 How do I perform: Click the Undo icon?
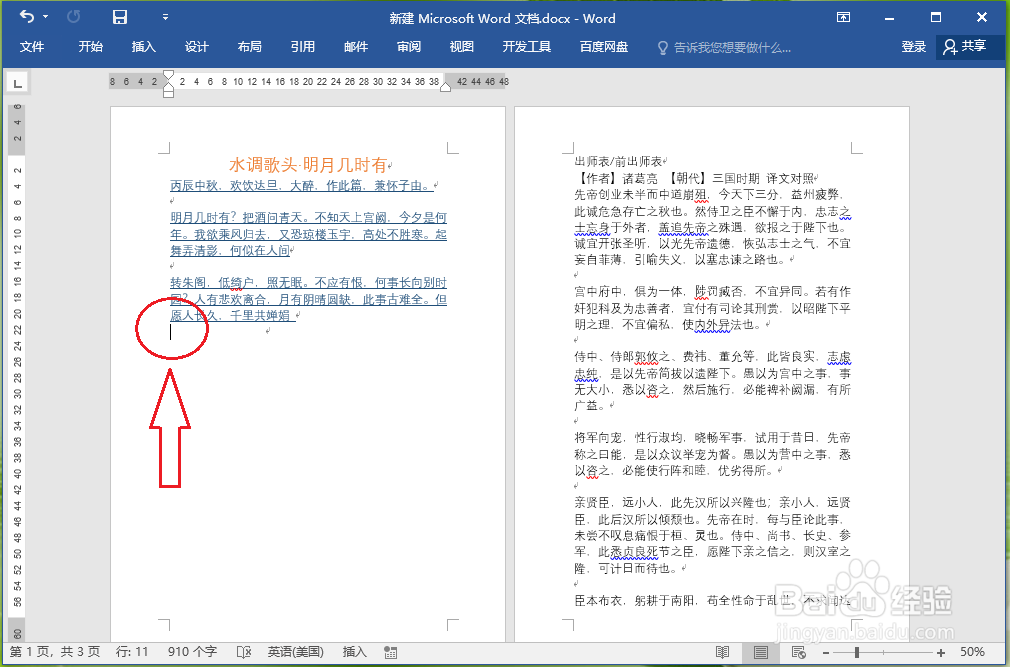(x=27, y=16)
